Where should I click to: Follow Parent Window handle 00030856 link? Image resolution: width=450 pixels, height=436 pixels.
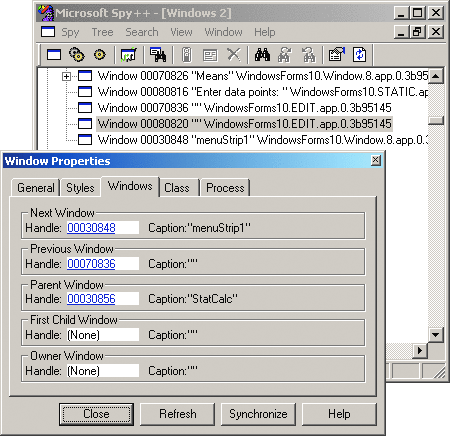pyautogui.click(x=91, y=299)
